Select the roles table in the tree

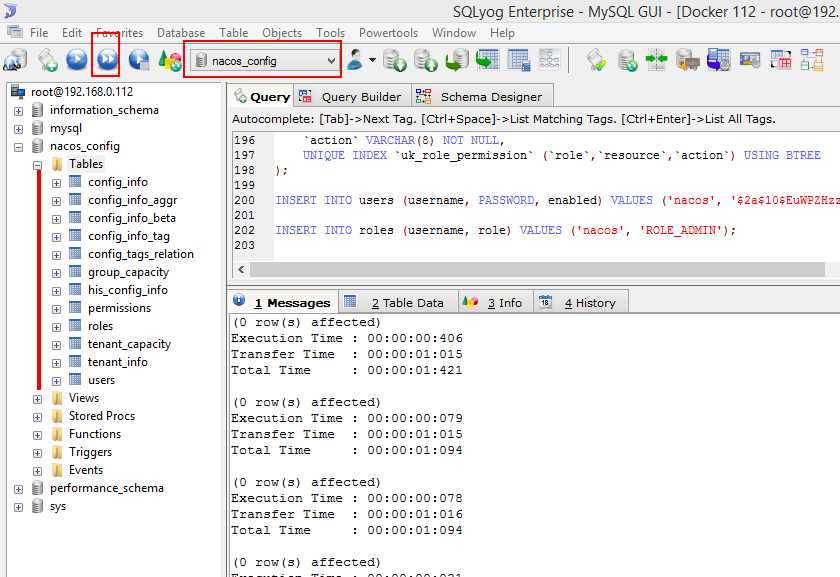click(100, 326)
